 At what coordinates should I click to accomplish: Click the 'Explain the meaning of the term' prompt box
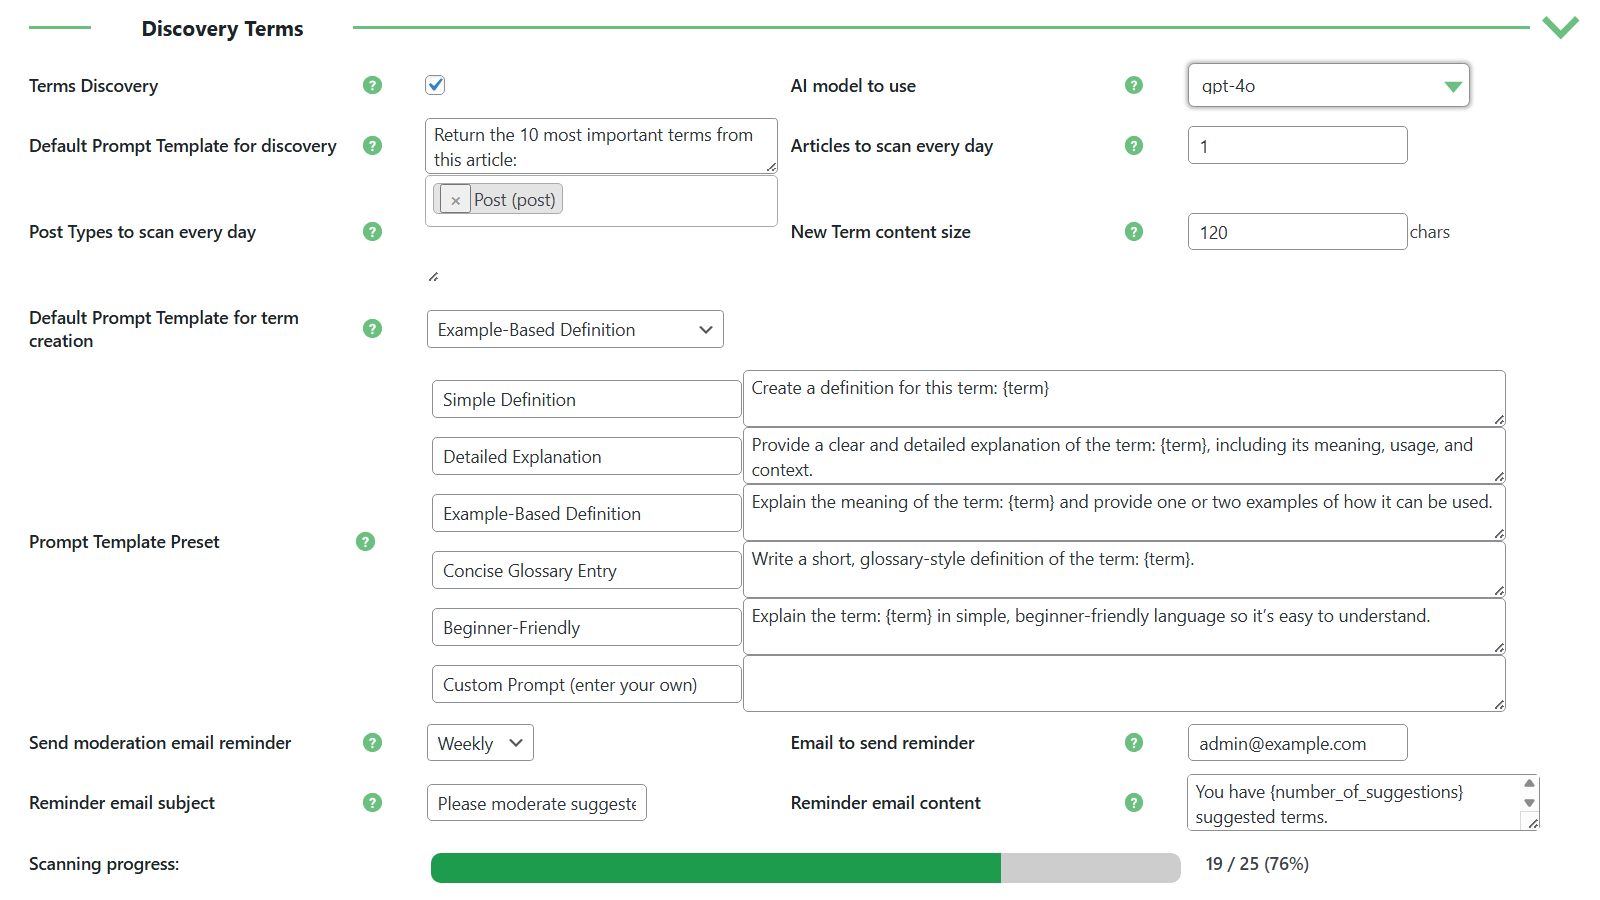[x=1124, y=512]
